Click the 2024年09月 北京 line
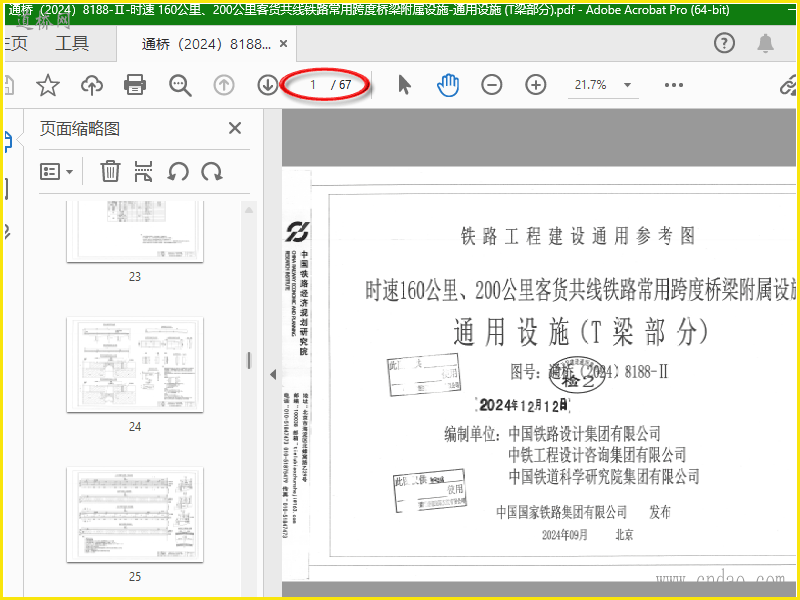 588,535
